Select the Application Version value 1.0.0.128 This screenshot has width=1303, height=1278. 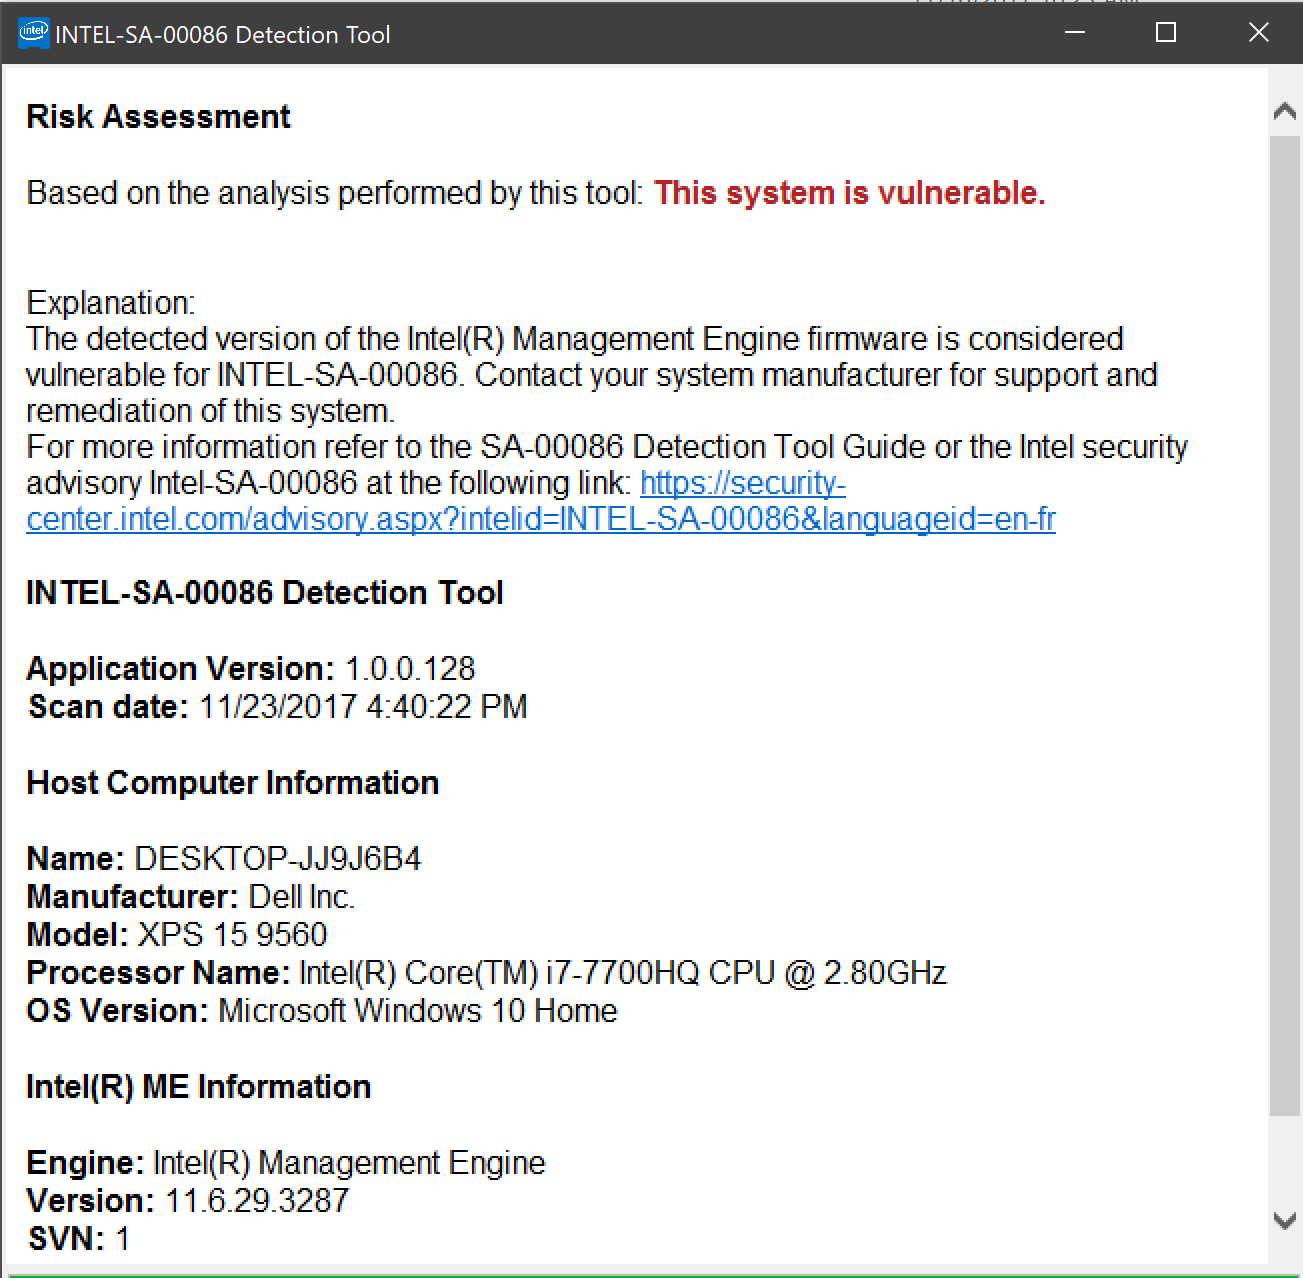[410, 669]
